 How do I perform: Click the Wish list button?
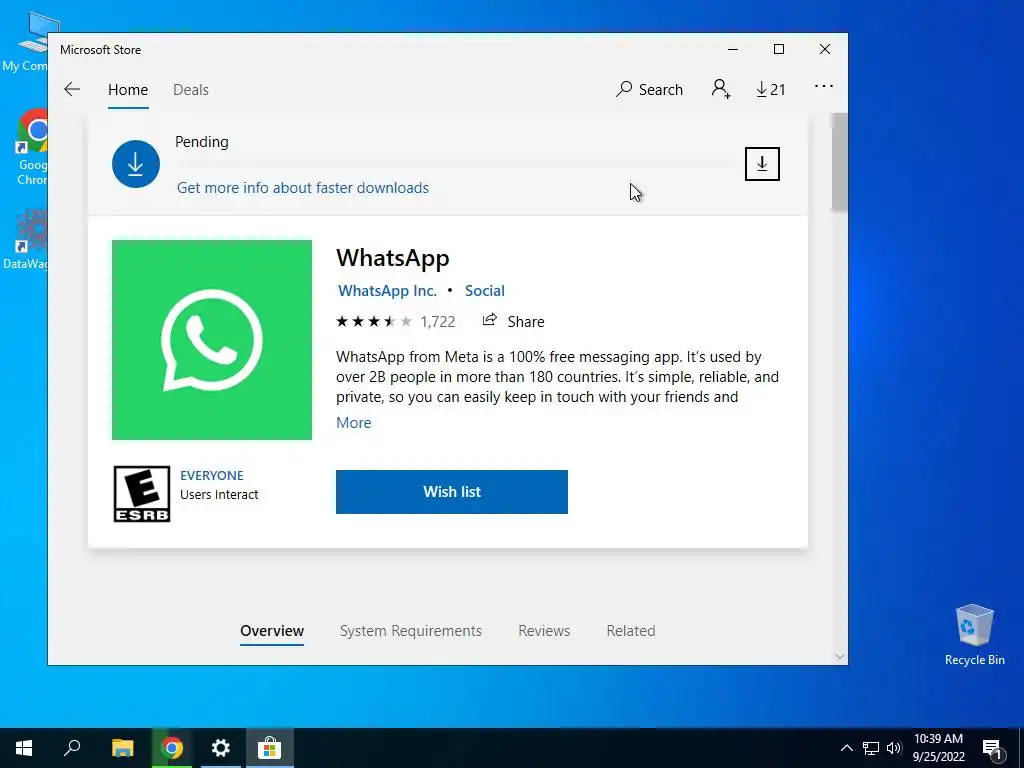[452, 492]
